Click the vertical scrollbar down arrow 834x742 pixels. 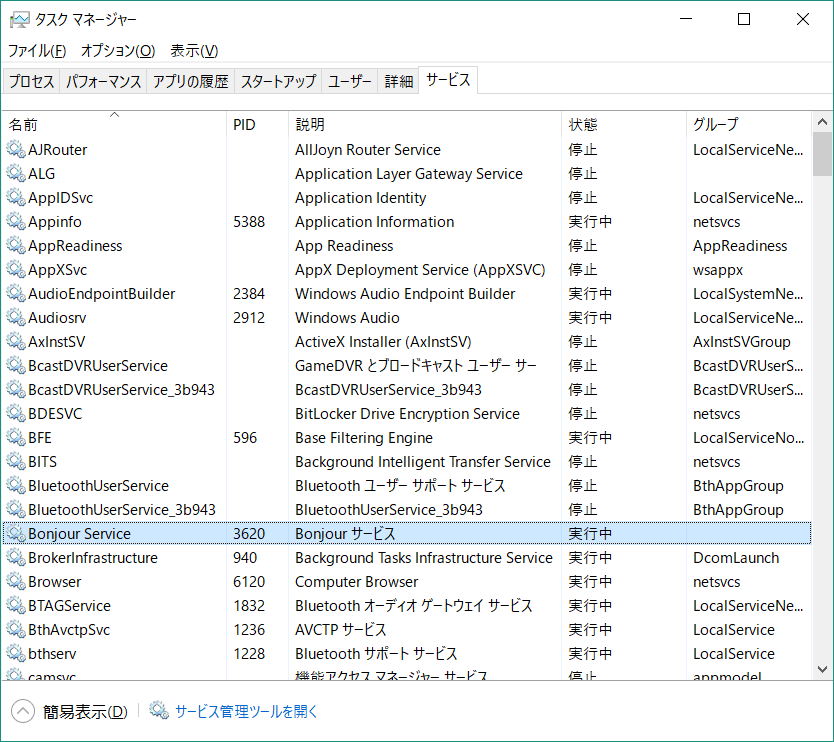(x=823, y=671)
